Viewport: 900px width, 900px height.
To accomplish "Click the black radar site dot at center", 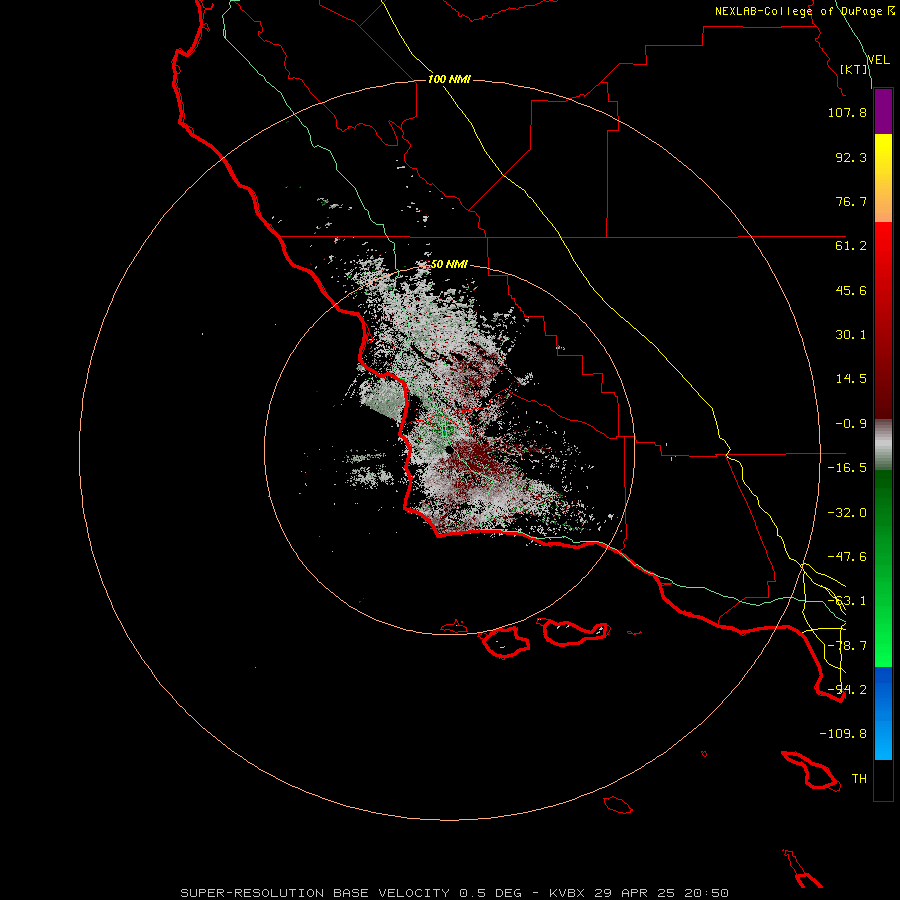I will coord(449,451).
